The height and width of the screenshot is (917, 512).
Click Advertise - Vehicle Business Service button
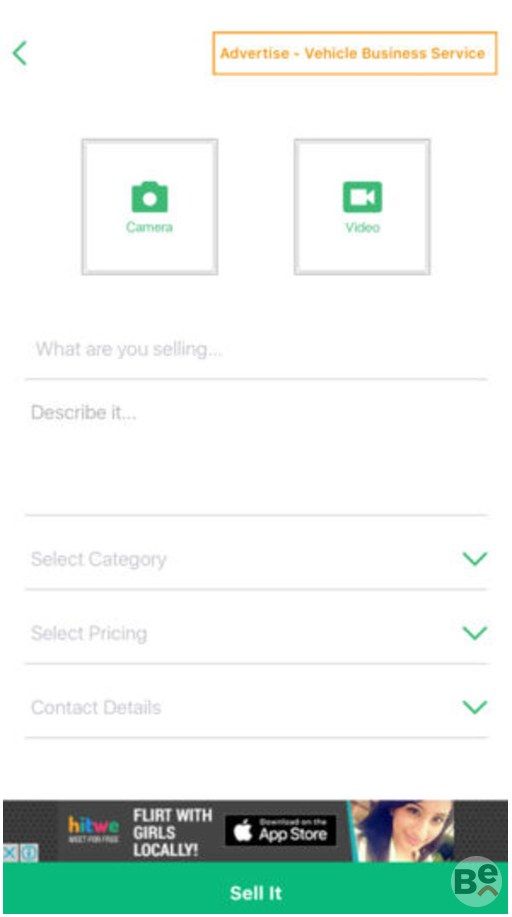click(x=355, y=53)
